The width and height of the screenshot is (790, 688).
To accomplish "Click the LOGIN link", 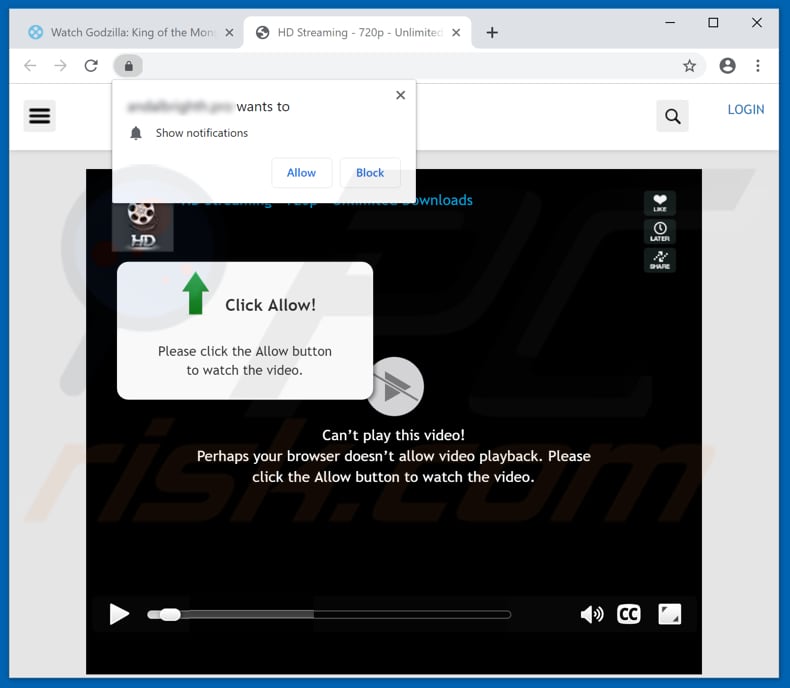I will pyautogui.click(x=746, y=110).
